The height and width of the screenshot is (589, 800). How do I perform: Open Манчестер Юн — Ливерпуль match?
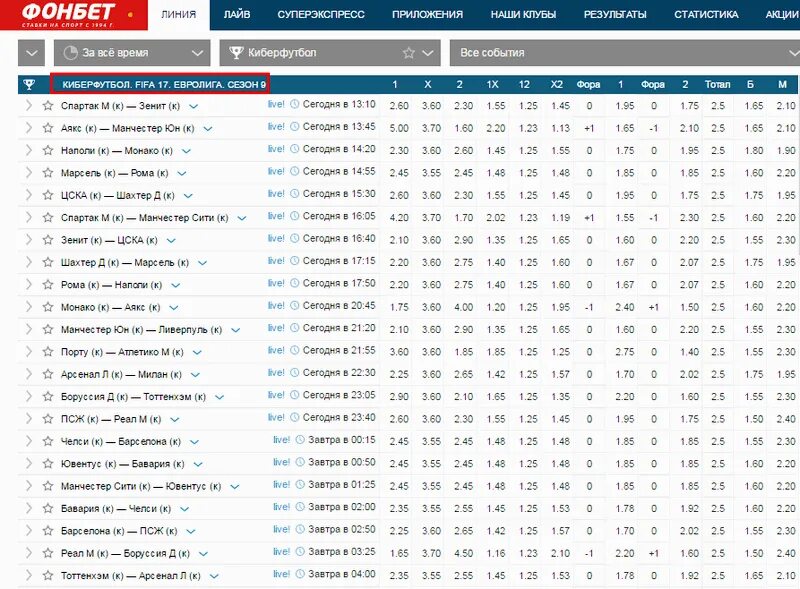coord(141,330)
